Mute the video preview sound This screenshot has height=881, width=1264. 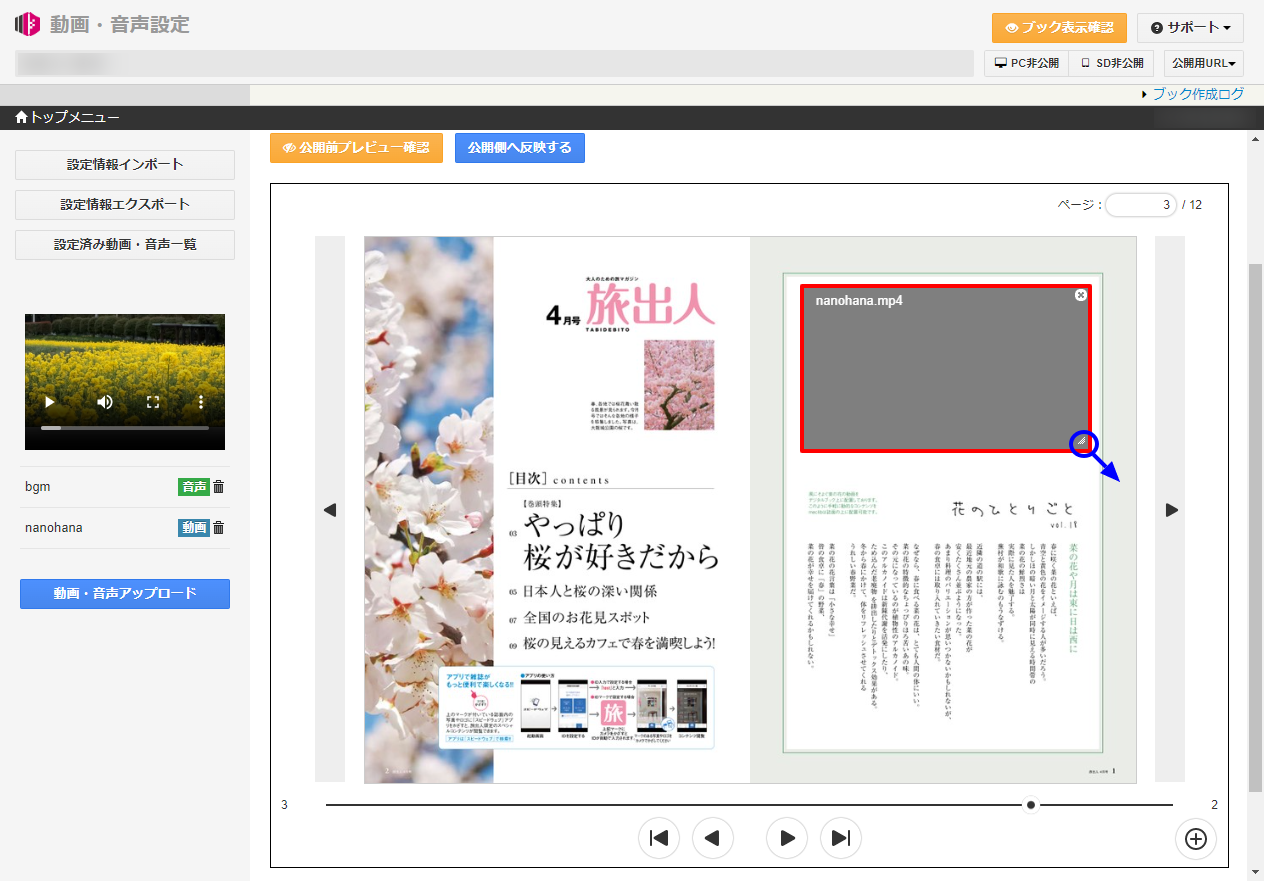[x=105, y=402]
